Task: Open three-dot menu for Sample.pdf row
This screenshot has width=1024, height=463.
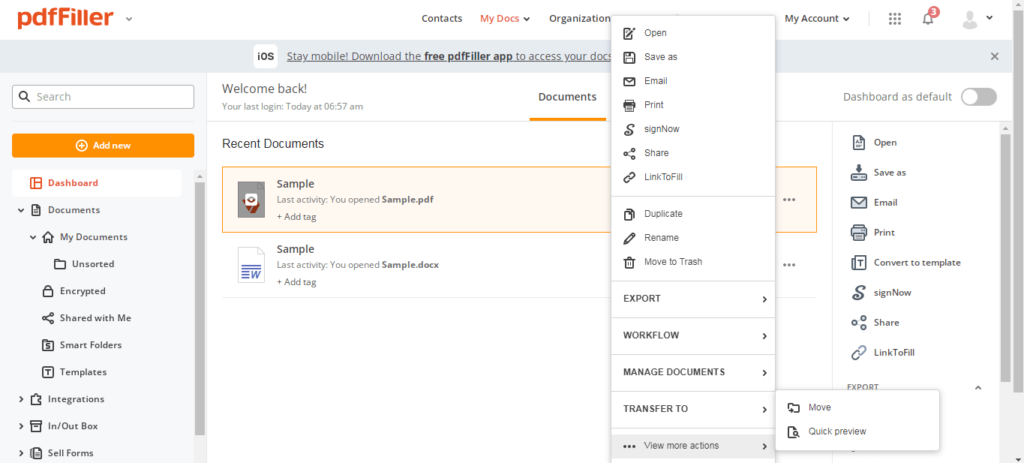Action: [x=789, y=200]
